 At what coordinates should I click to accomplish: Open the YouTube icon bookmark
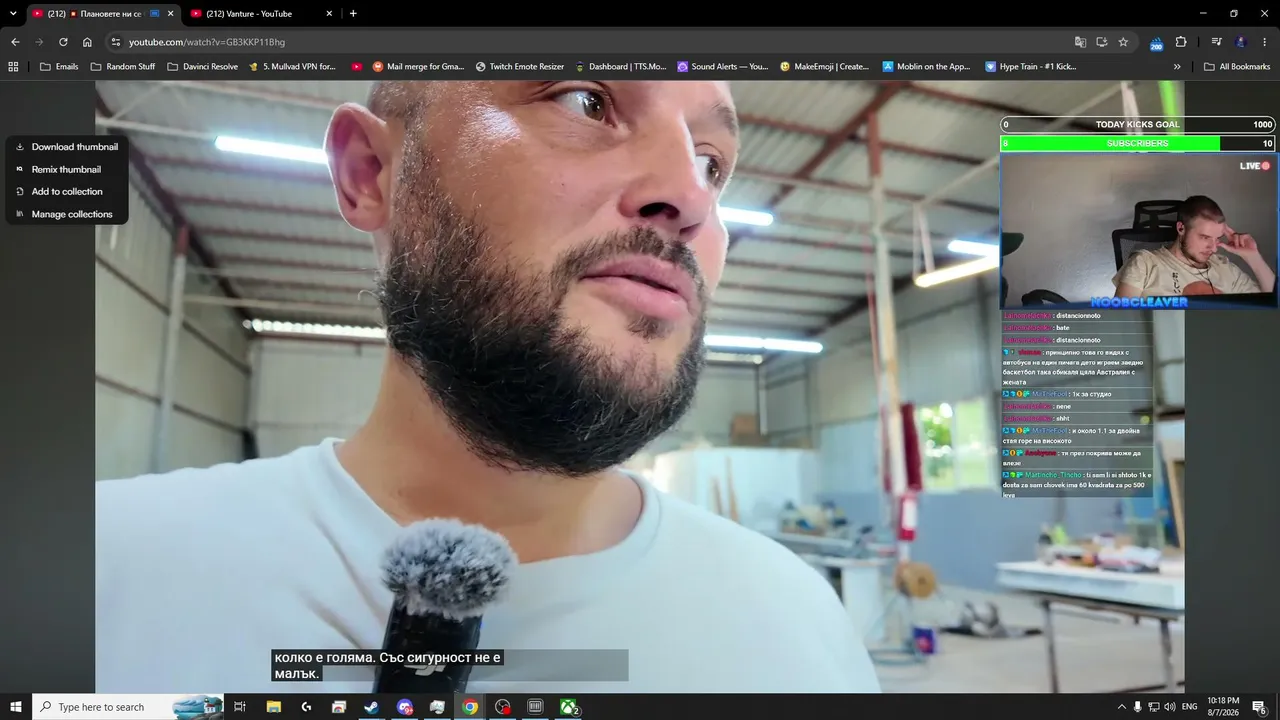point(357,67)
